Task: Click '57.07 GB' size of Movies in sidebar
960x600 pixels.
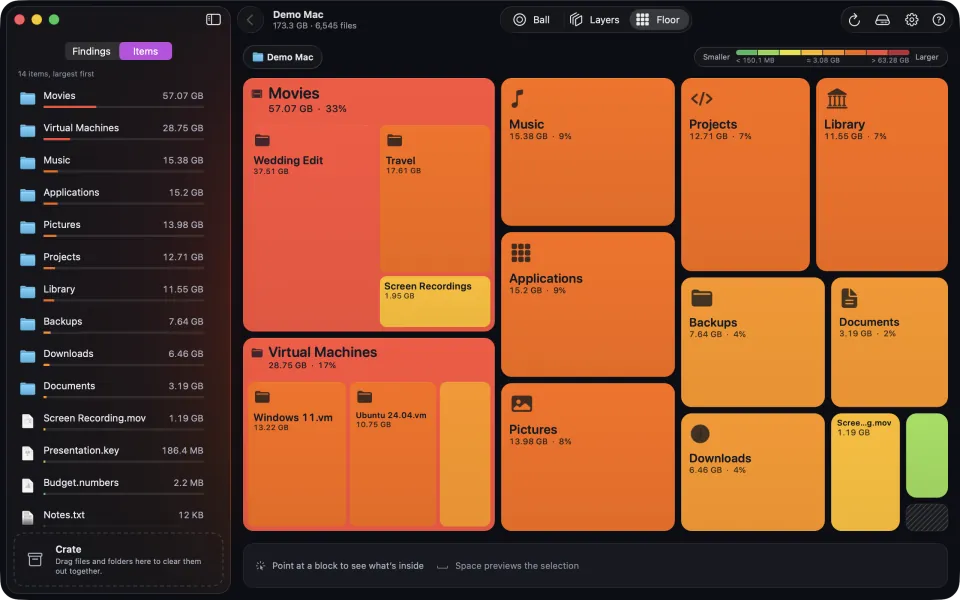Action: (x=182, y=96)
